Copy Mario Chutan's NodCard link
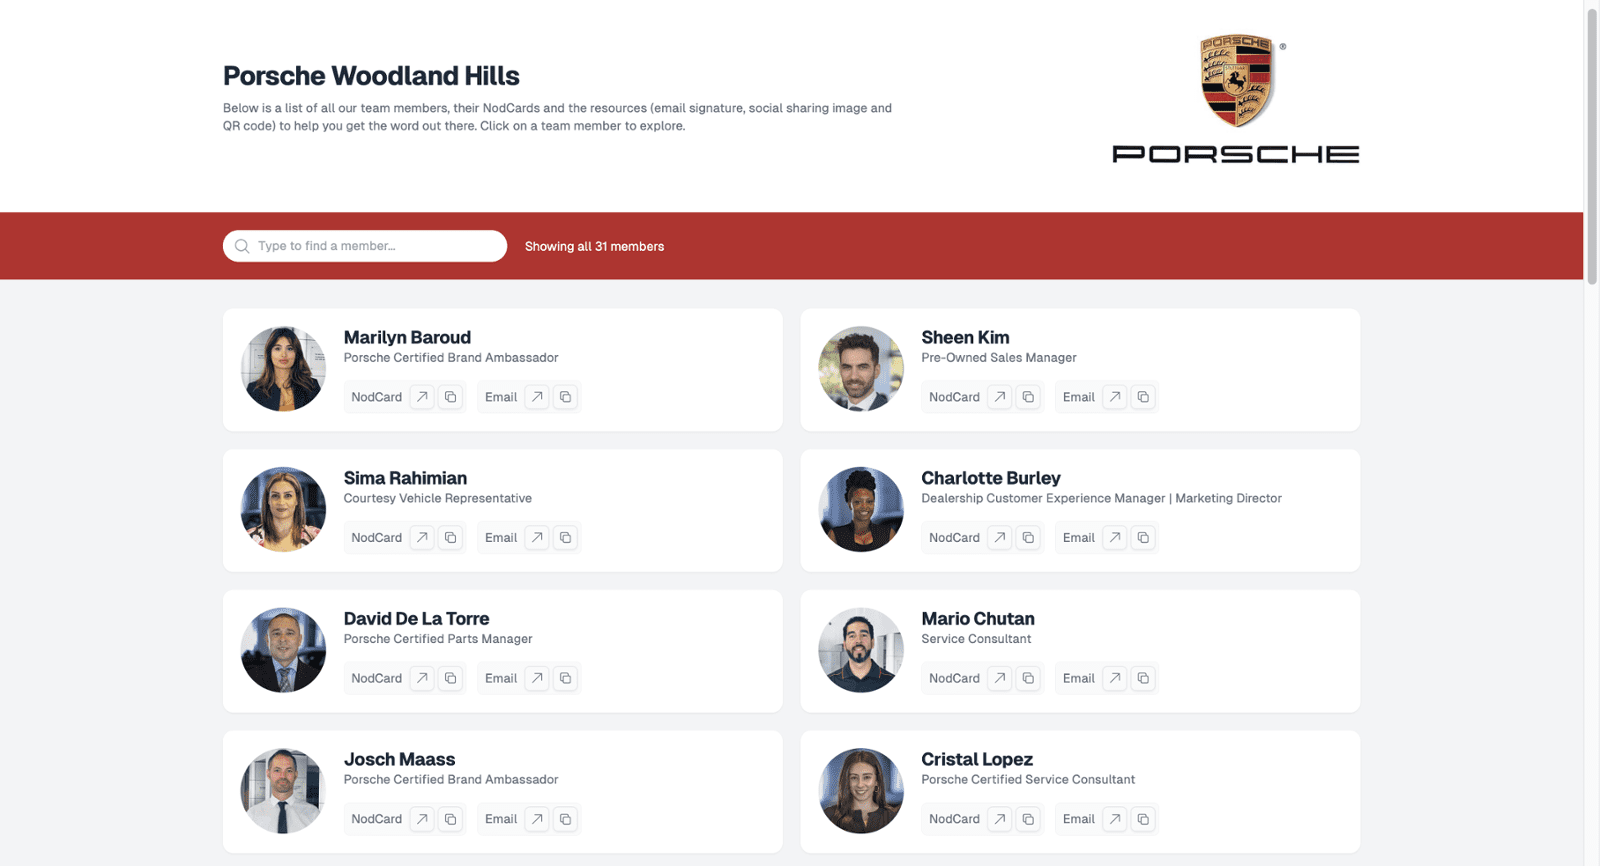 pyautogui.click(x=1028, y=678)
